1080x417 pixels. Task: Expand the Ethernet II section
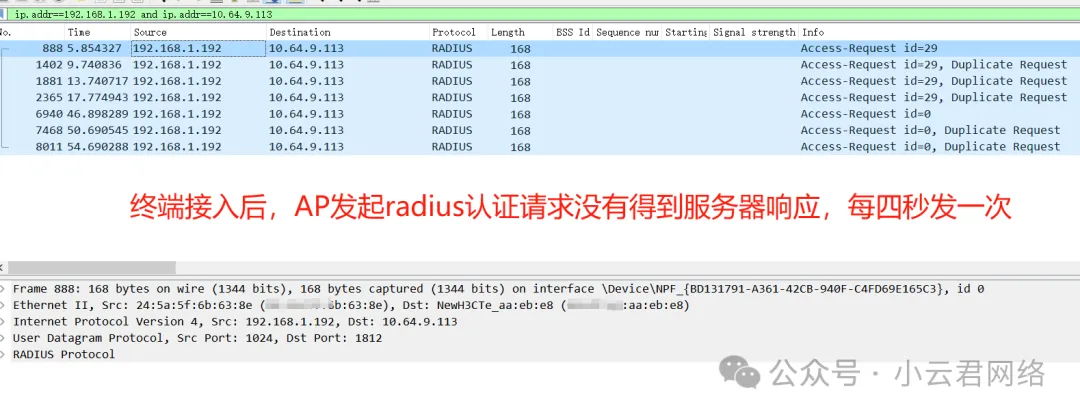click(x=5, y=305)
